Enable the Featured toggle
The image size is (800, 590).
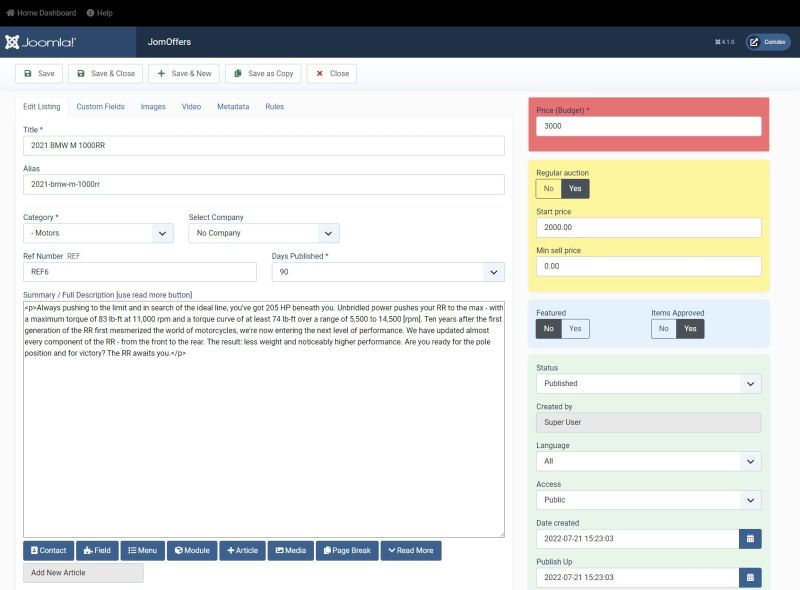click(x=575, y=328)
